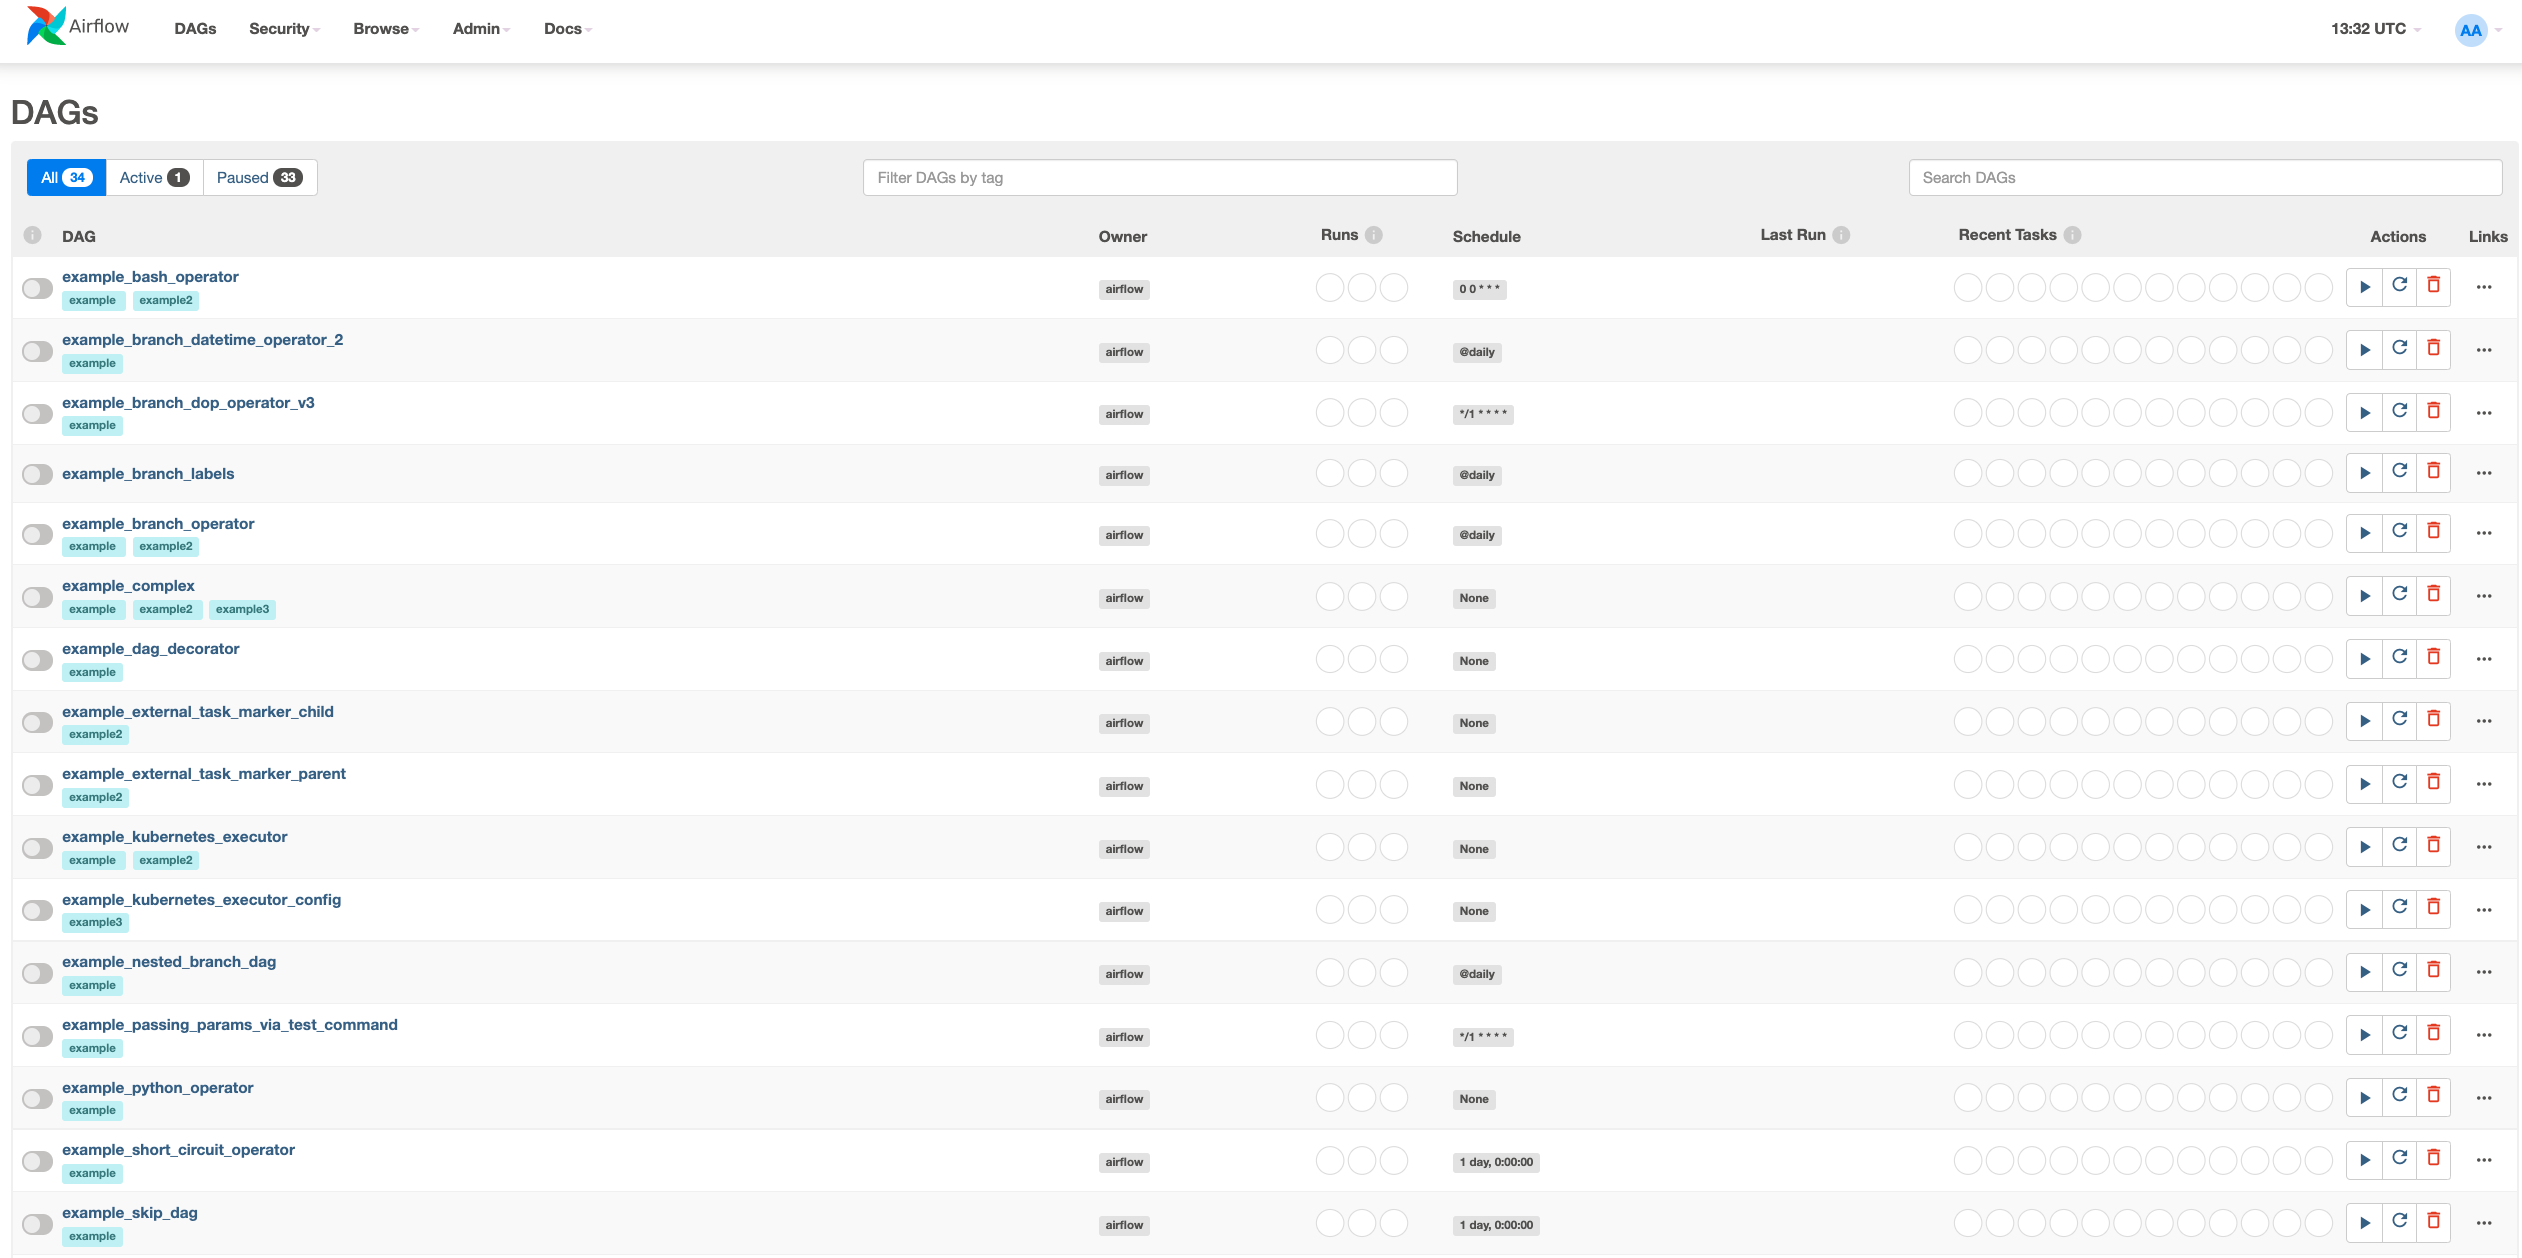Select the Active DAGs filter tab

pos(154,178)
